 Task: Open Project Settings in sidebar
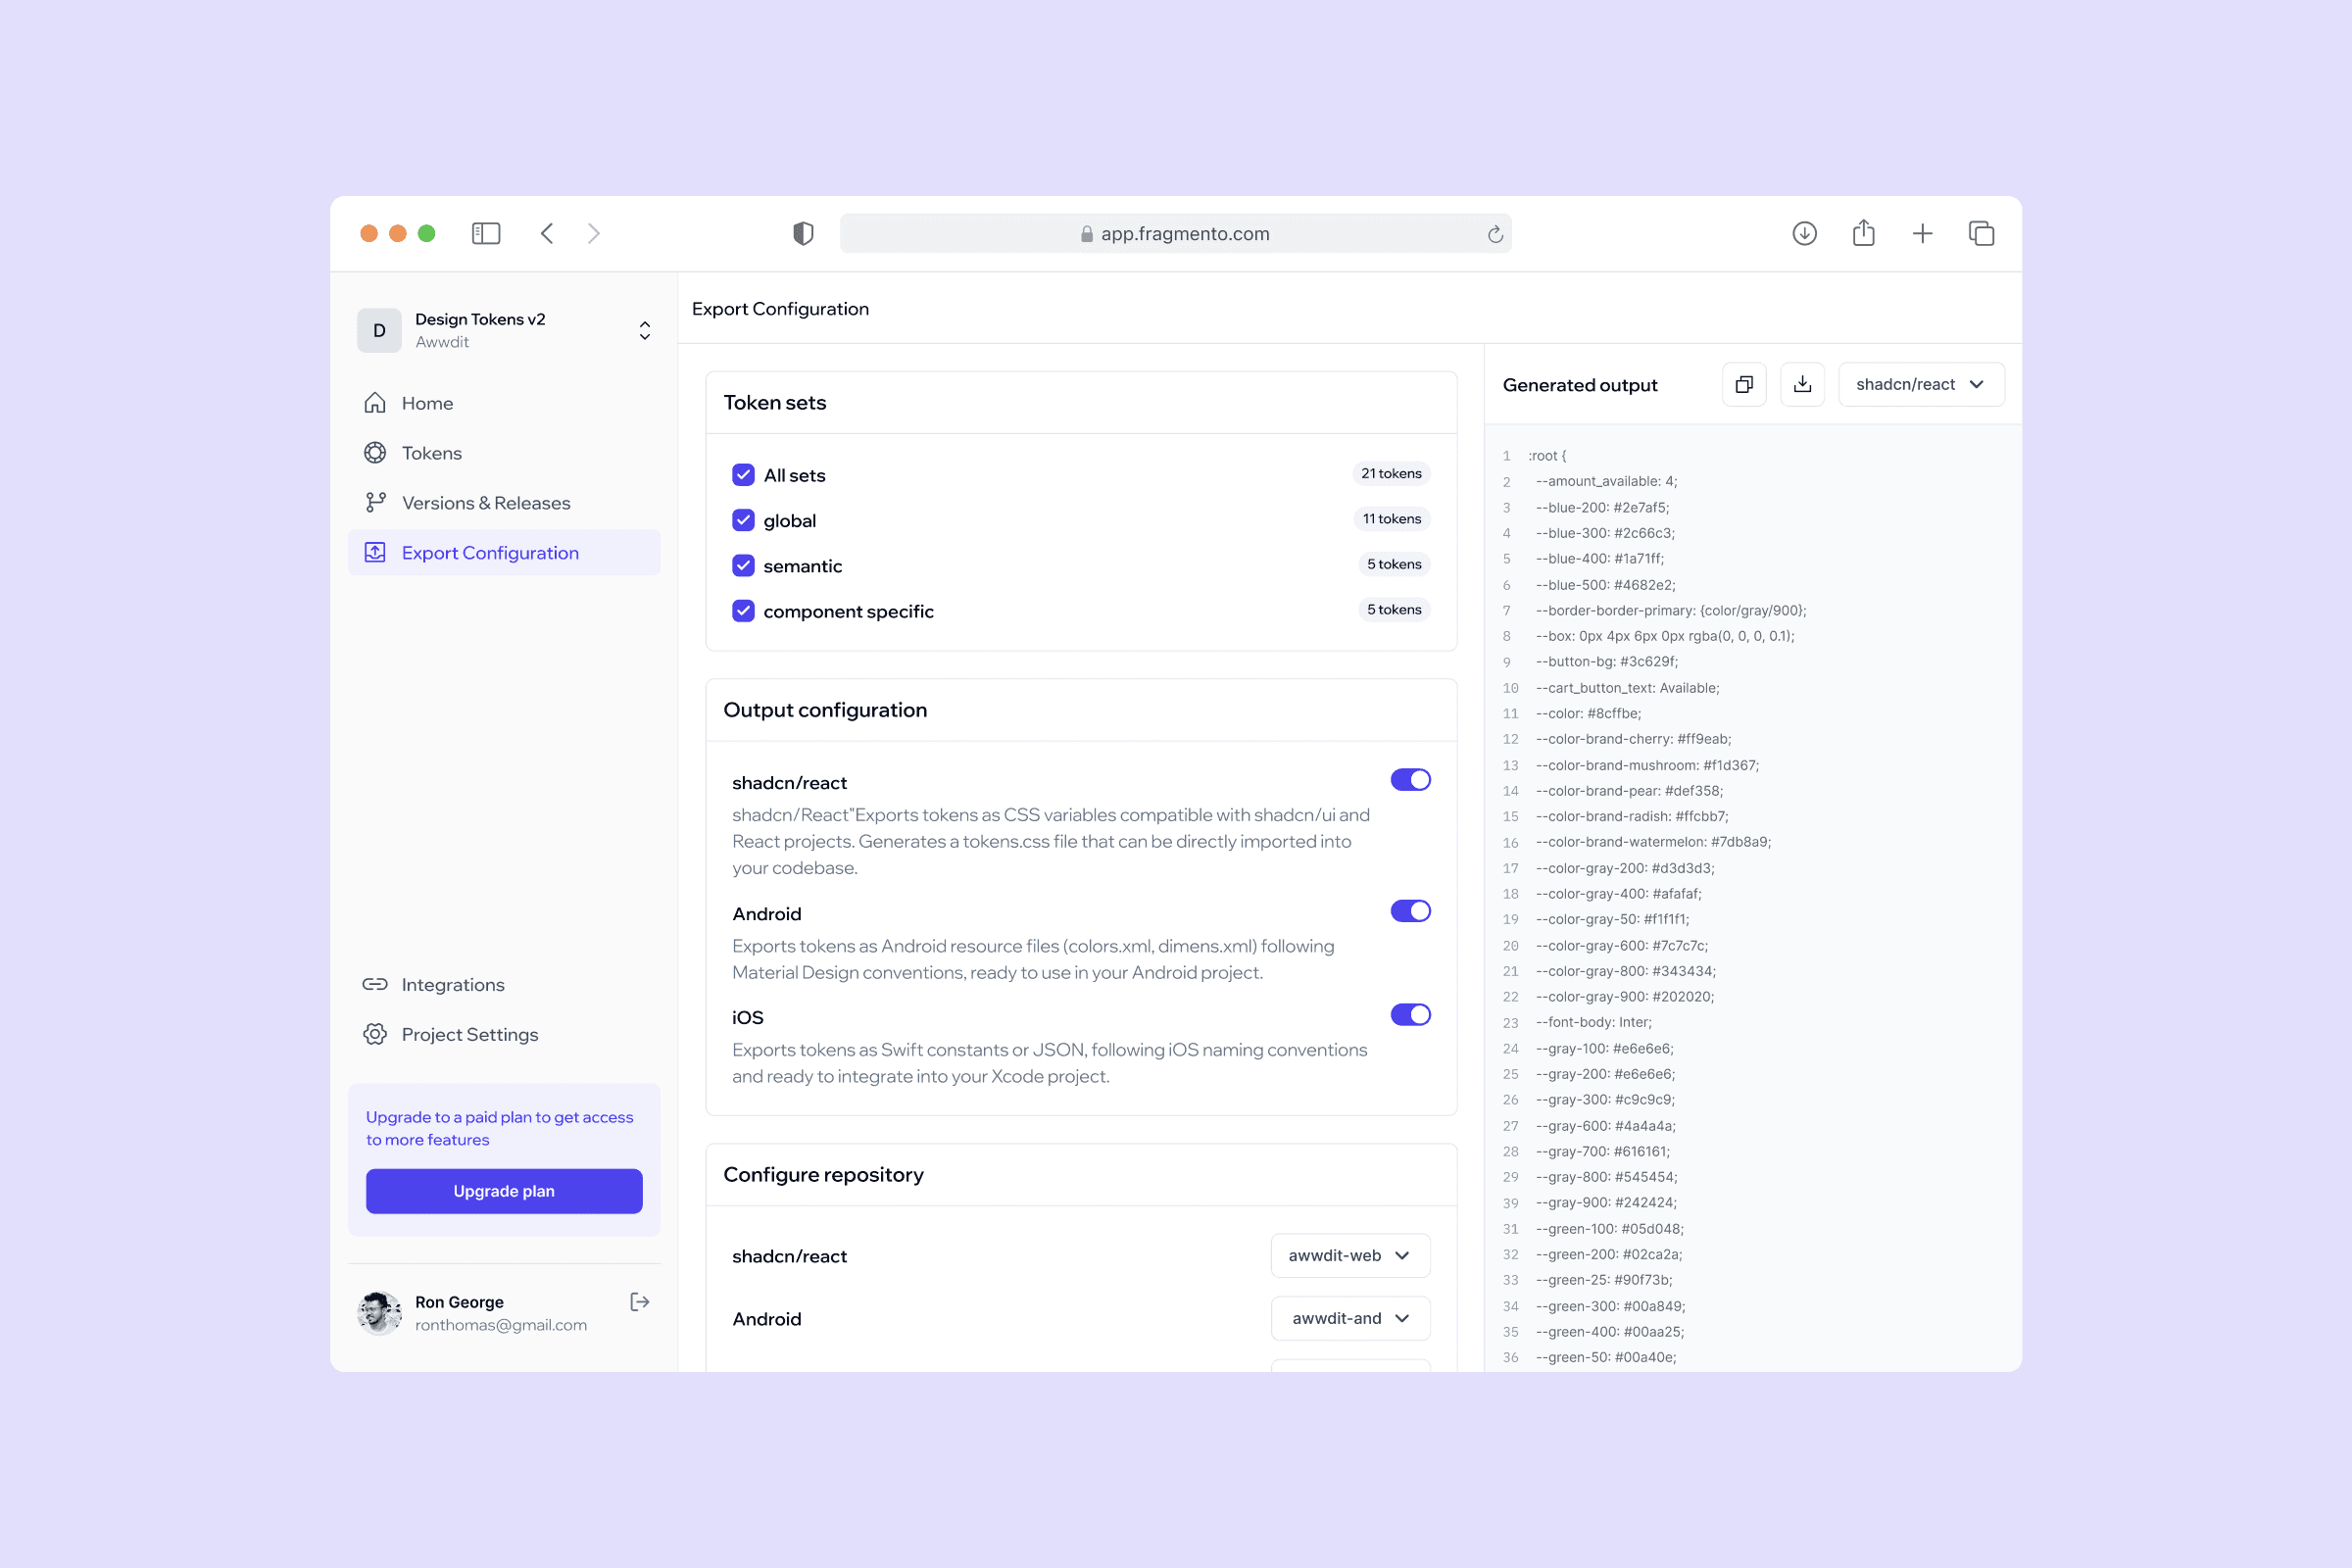tap(470, 1035)
